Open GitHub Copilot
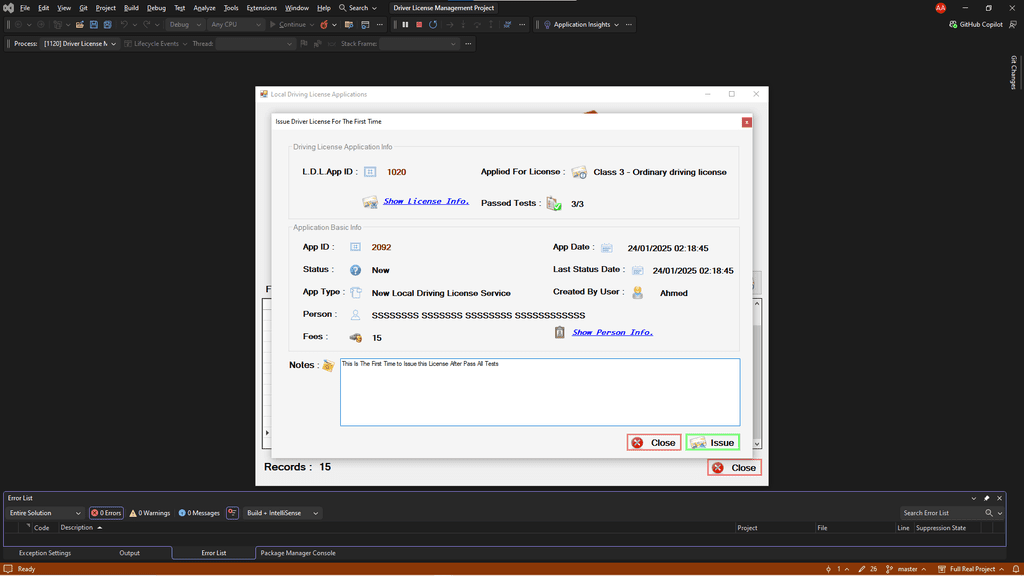This screenshot has width=1024, height=576. coord(975,24)
